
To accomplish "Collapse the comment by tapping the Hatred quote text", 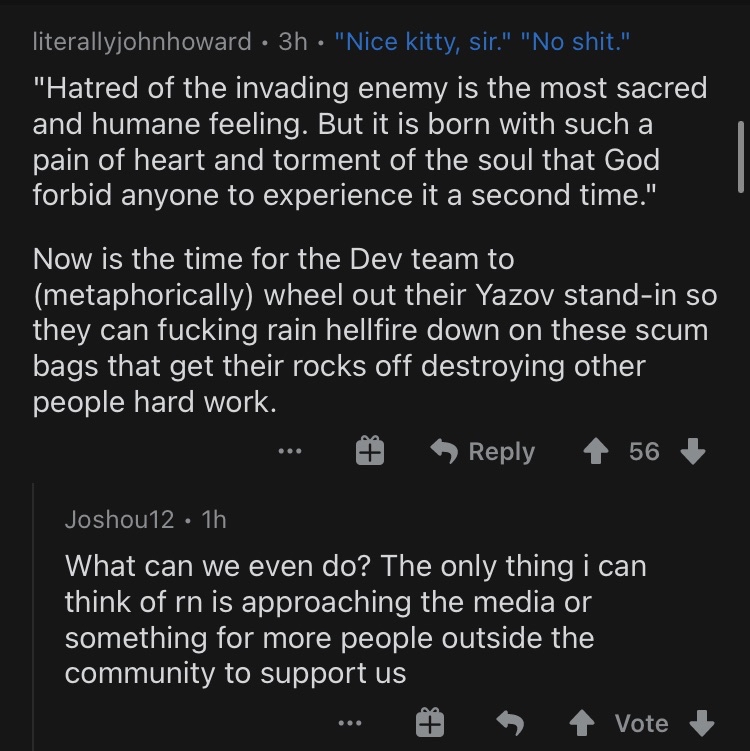I will click(x=370, y=141).
